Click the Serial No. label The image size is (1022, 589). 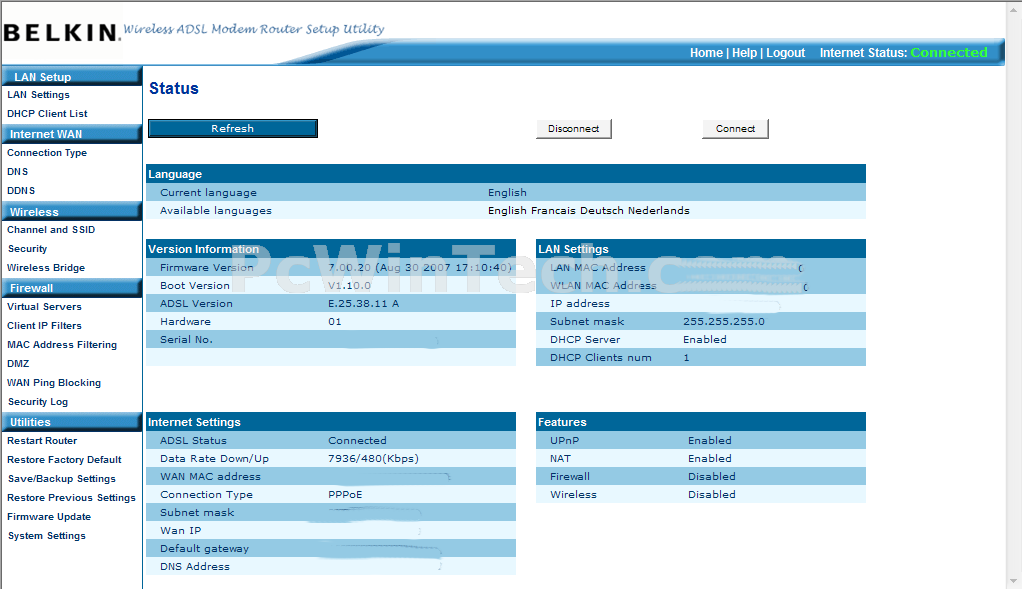click(186, 339)
